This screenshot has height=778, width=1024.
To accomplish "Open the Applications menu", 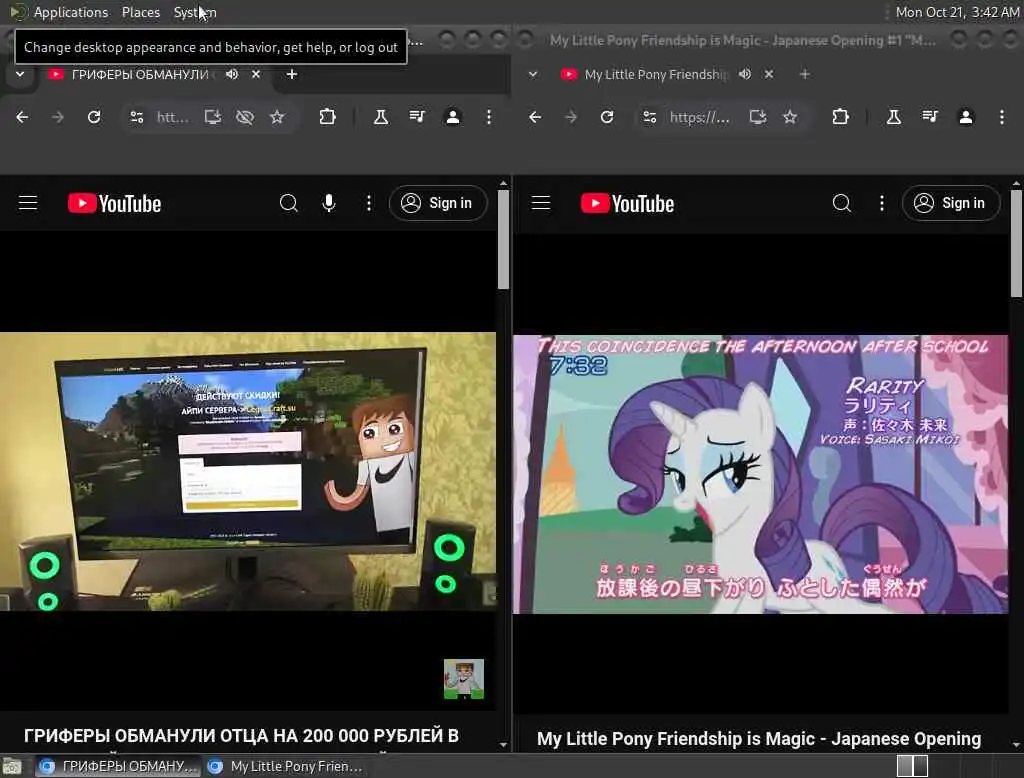I will (71, 12).
